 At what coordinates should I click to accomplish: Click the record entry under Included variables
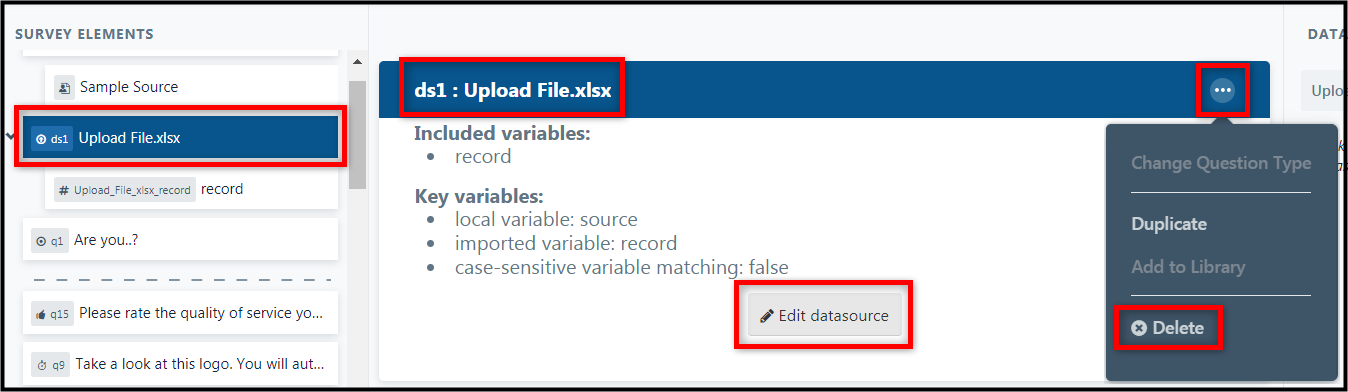pyautogui.click(x=483, y=157)
